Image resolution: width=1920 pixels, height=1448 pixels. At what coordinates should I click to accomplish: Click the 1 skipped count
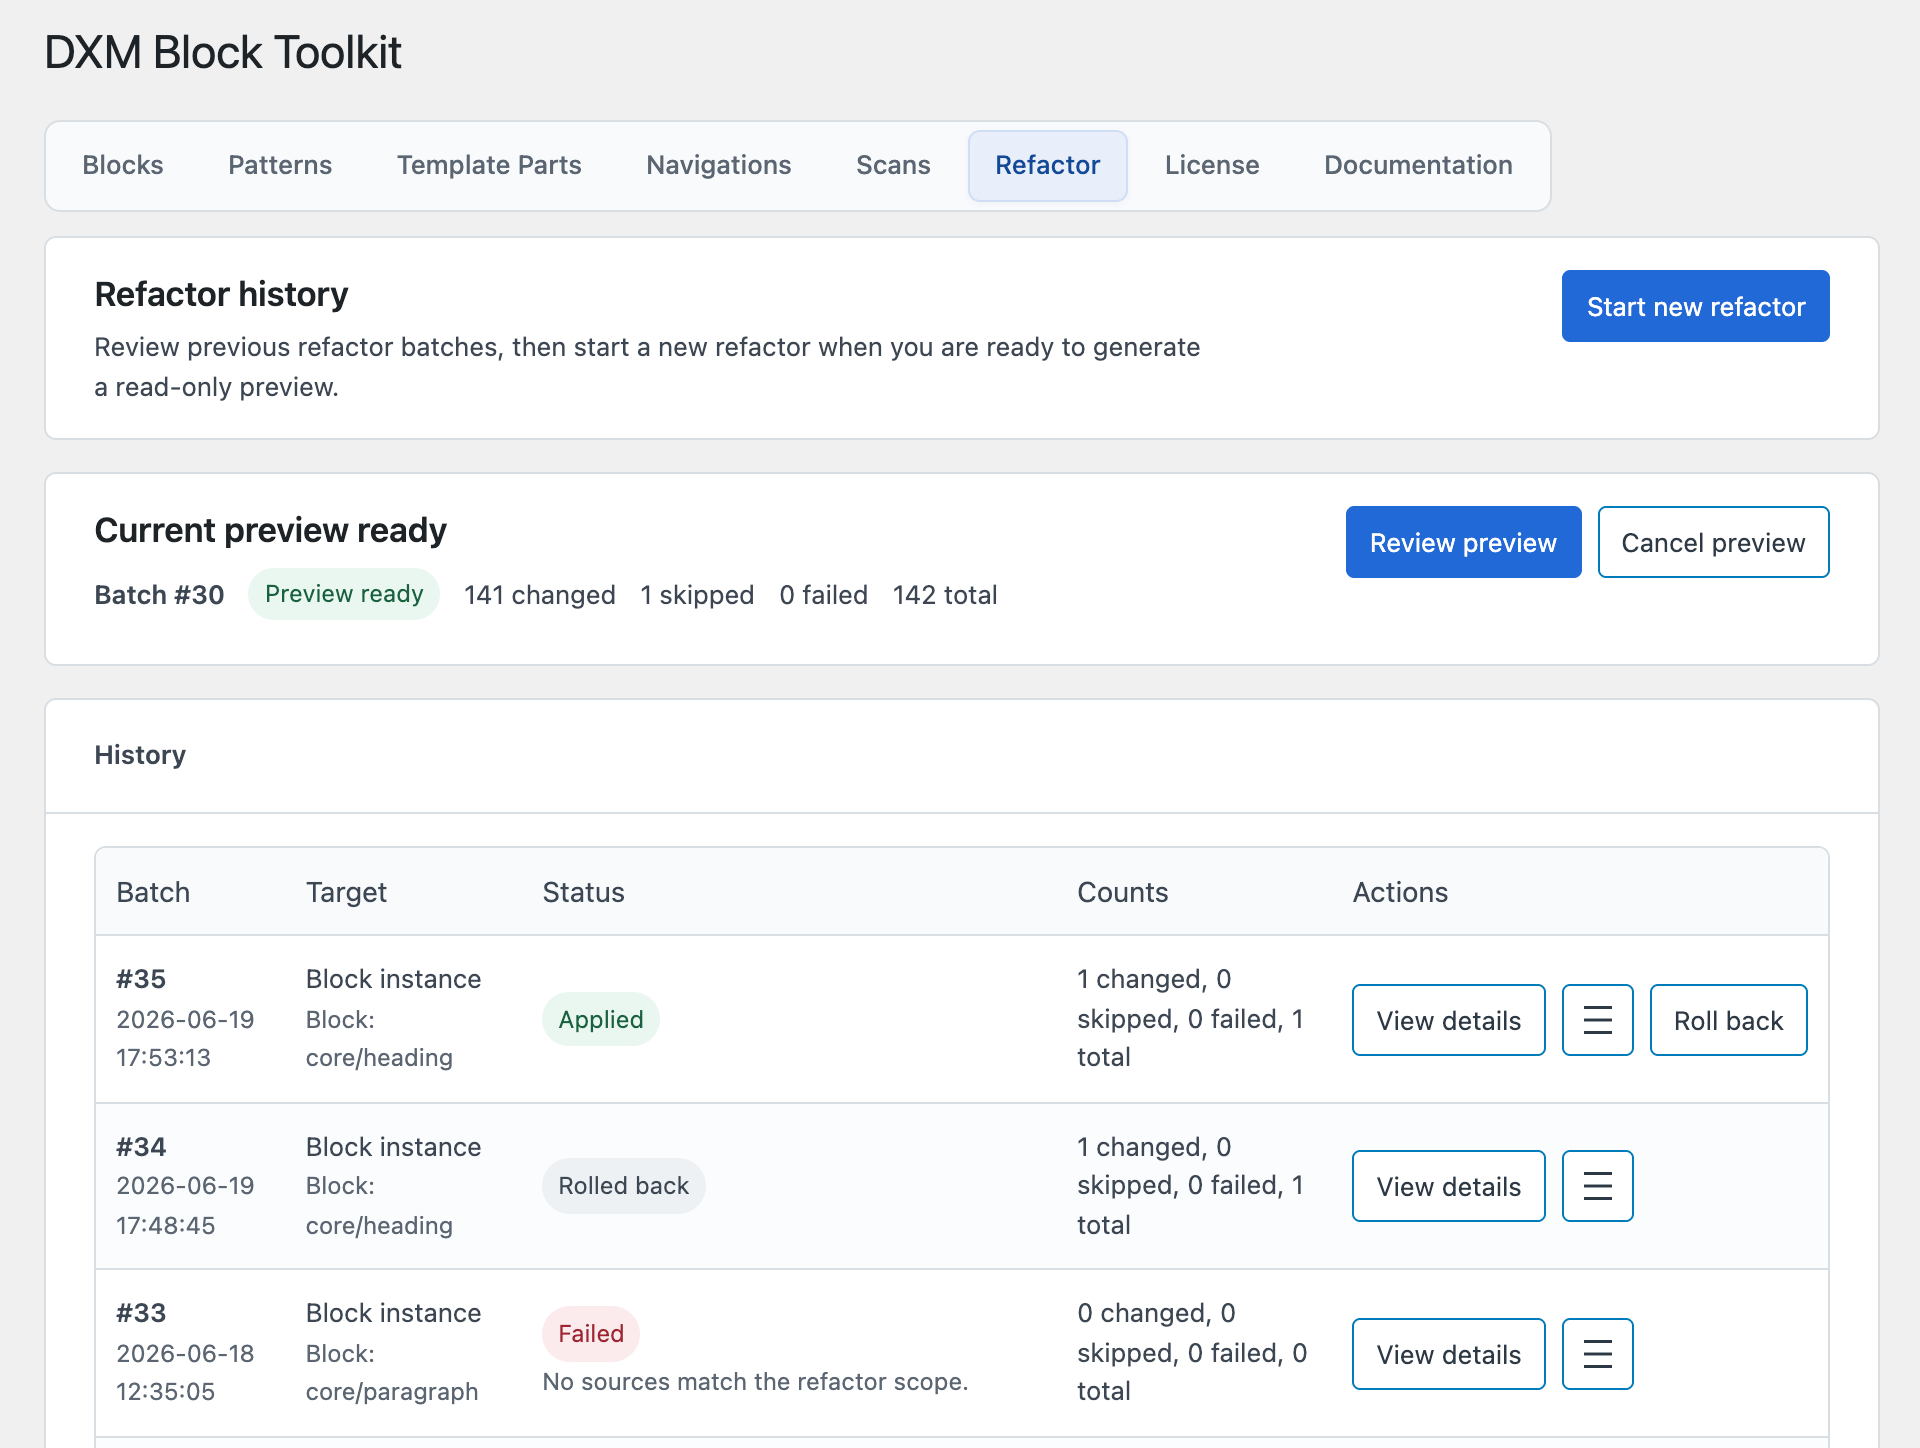click(x=697, y=595)
